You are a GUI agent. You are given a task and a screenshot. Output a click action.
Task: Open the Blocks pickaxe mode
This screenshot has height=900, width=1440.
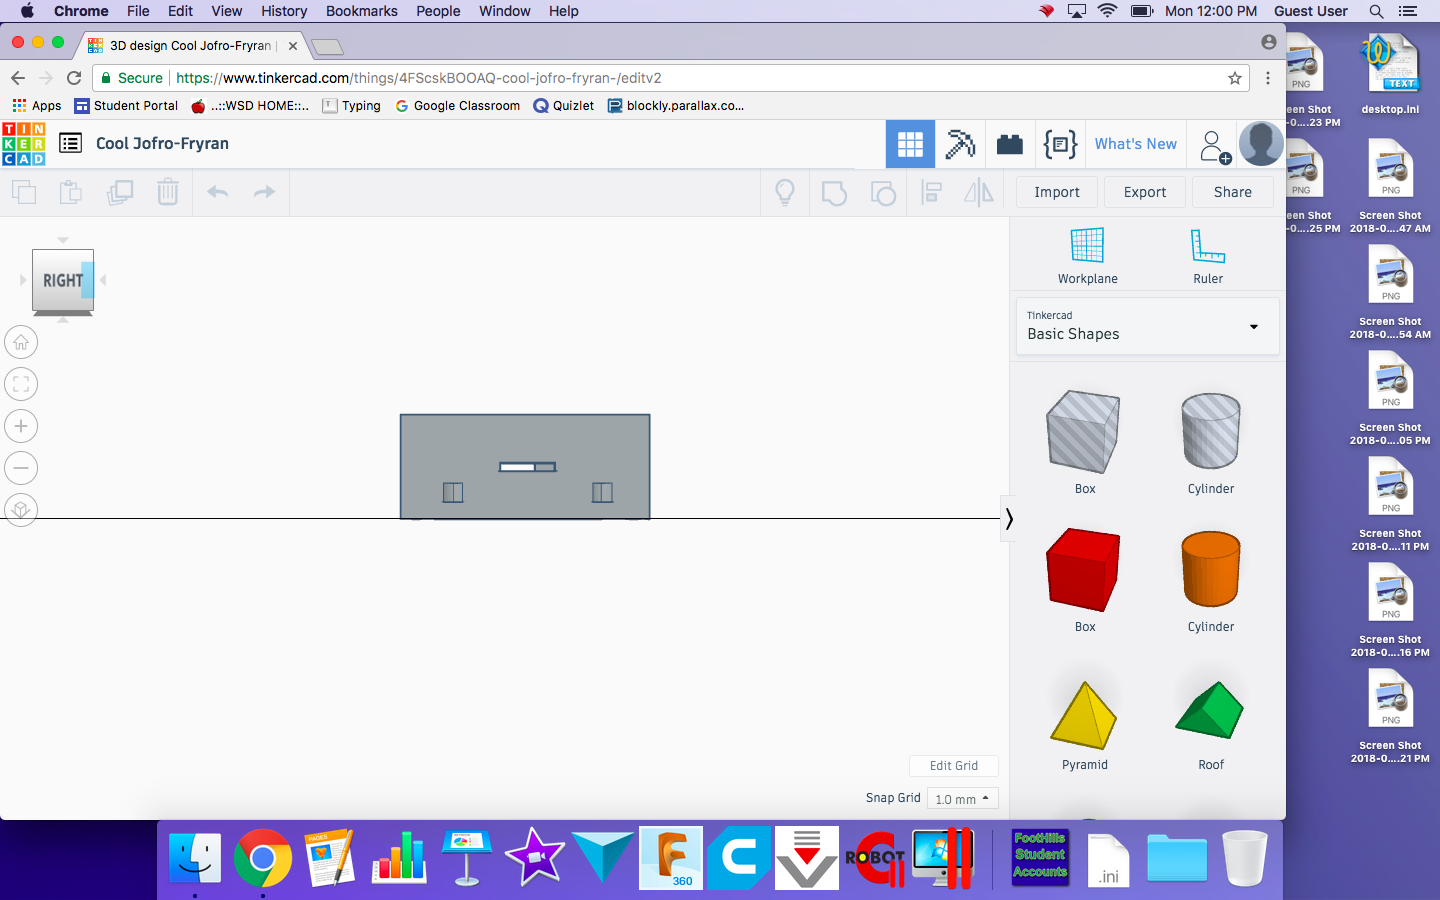(960, 144)
